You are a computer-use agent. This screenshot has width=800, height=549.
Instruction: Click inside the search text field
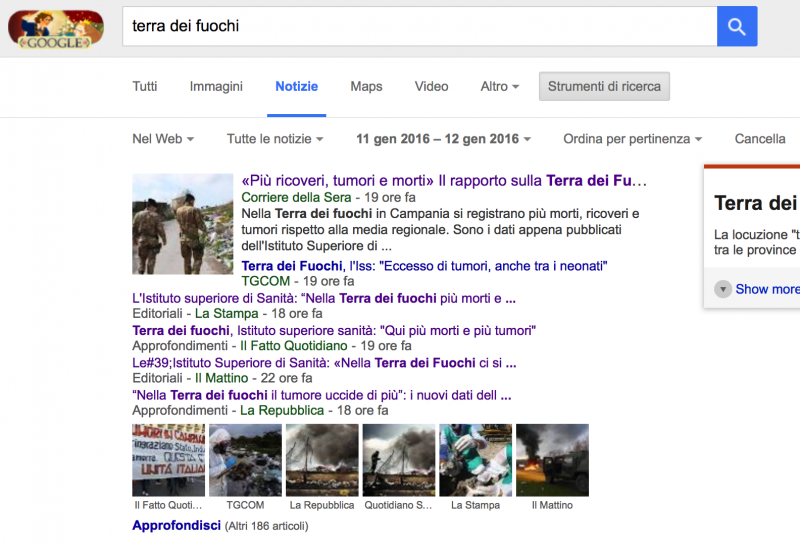[420, 27]
